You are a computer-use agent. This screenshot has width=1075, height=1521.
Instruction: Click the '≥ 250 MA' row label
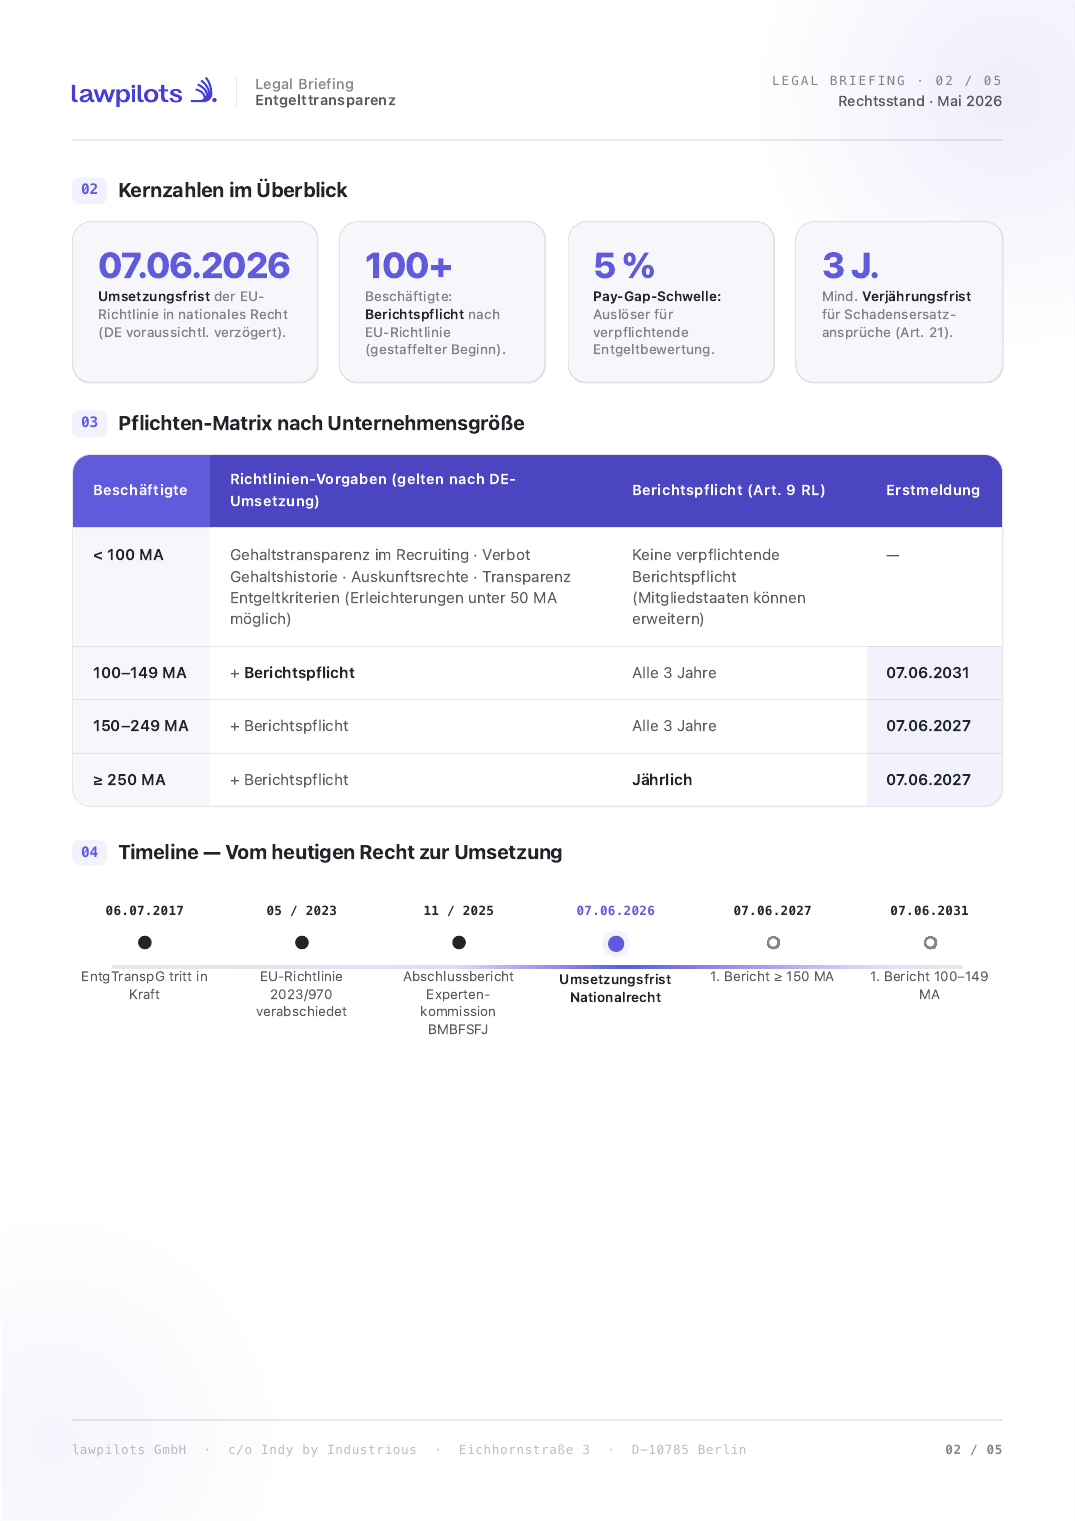tap(129, 780)
